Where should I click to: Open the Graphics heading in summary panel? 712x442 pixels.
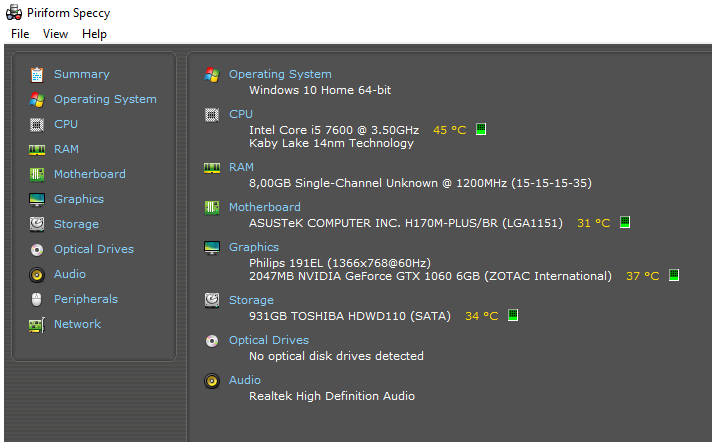pyautogui.click(x=254, y=247)
